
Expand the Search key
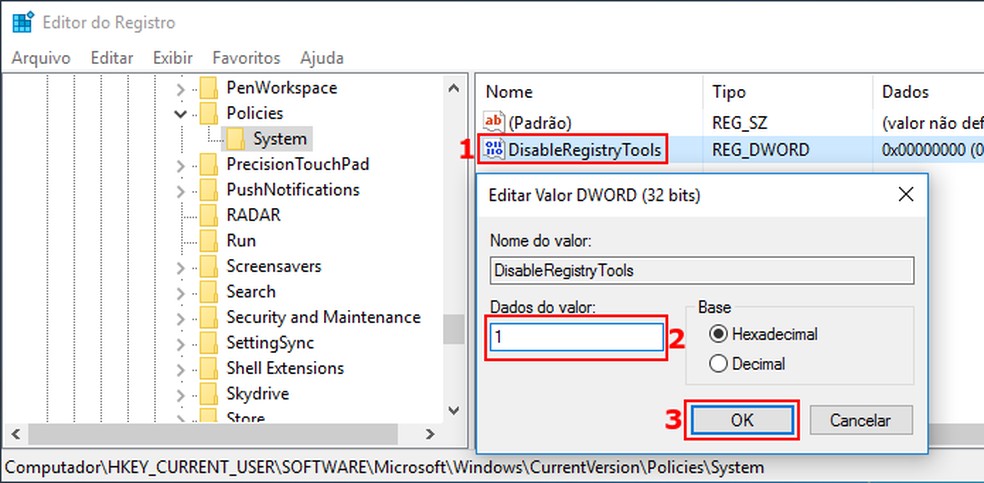[x=181, y=293]
